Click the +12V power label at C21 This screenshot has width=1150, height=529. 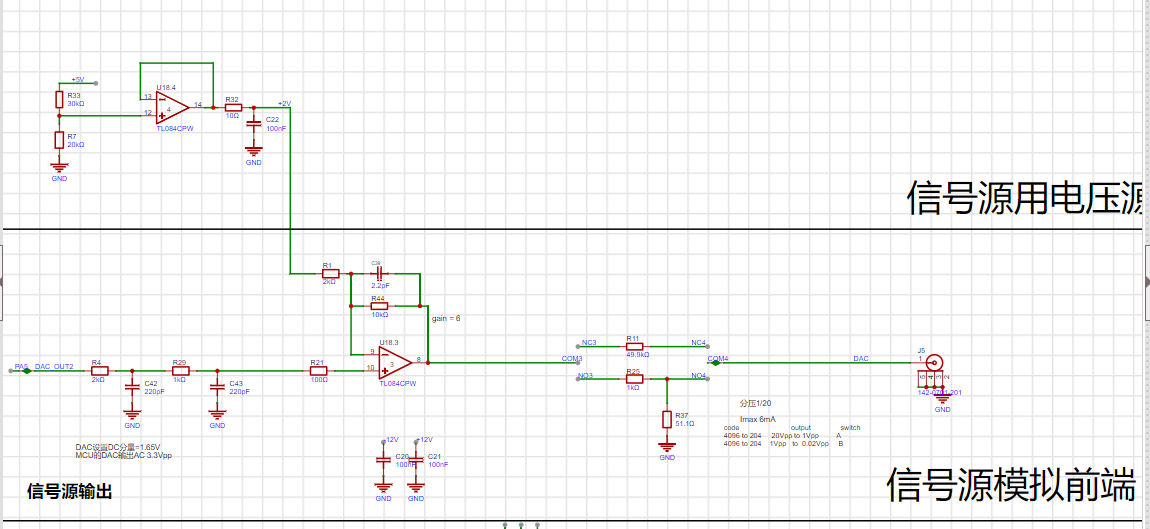coord(423,439)
